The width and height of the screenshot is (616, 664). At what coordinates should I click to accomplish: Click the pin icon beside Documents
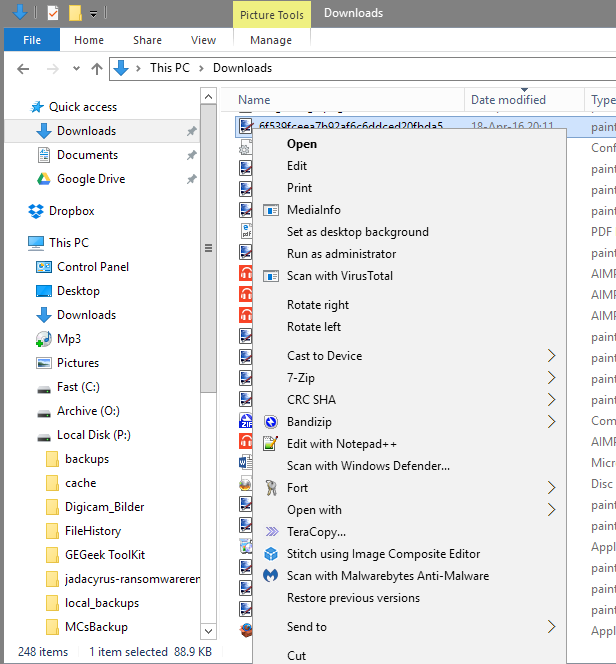coord(192,155)
